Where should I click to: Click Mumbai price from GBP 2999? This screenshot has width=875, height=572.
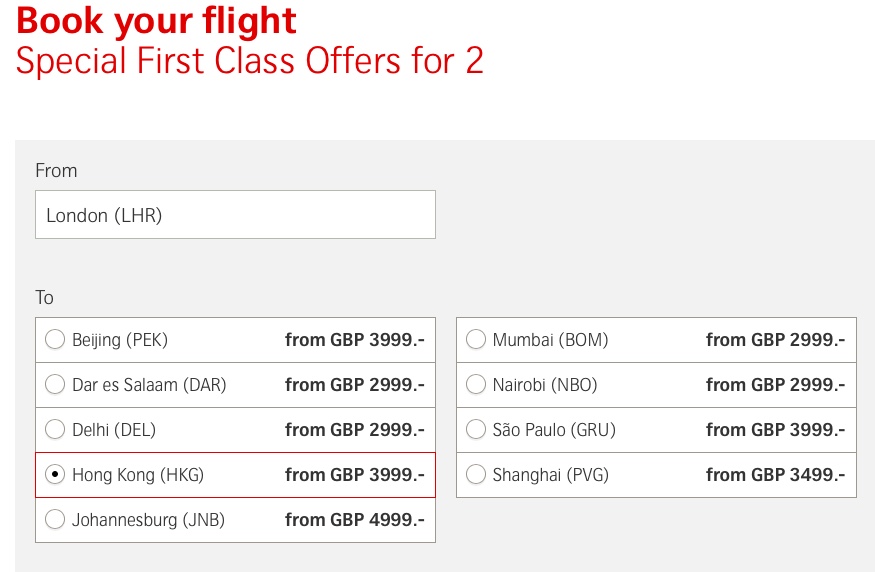(775, 340)
